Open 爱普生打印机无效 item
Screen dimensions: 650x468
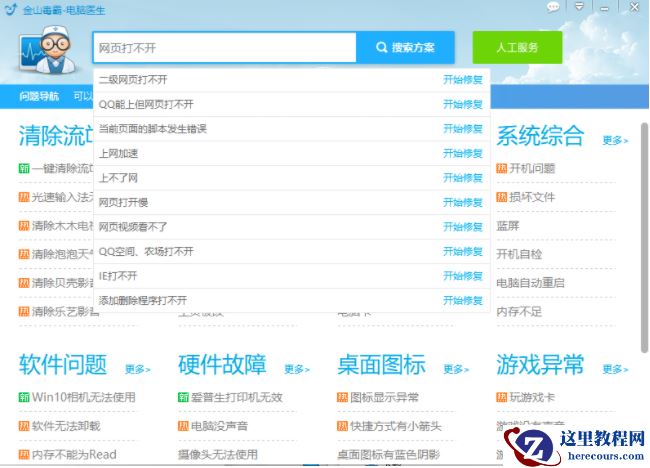click(x=237, y=397)
